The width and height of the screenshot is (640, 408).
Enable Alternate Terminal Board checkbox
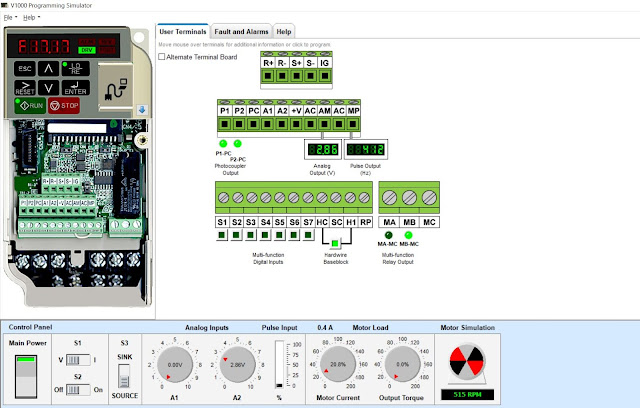(x=162, y=57)
